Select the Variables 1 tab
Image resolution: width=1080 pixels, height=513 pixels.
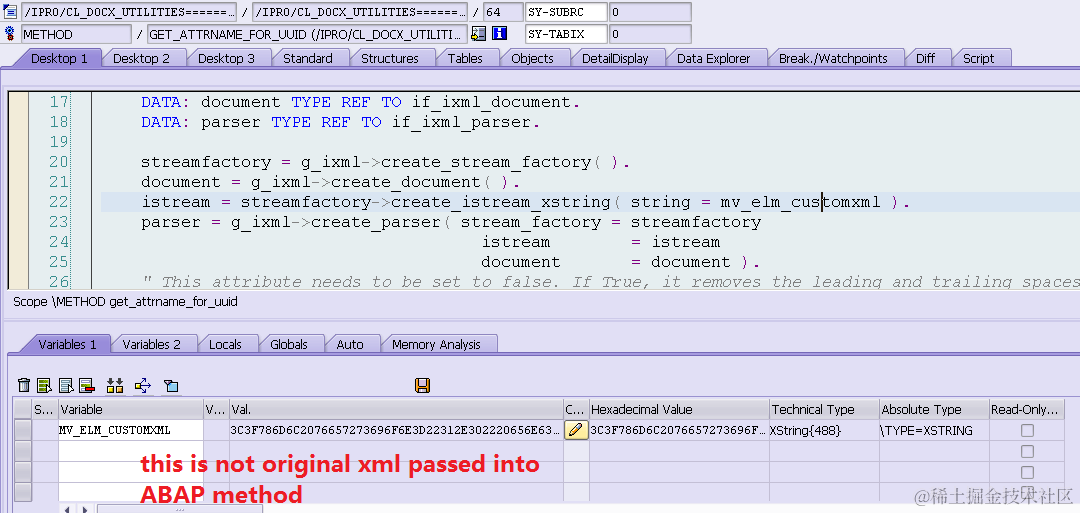[67, 344]
